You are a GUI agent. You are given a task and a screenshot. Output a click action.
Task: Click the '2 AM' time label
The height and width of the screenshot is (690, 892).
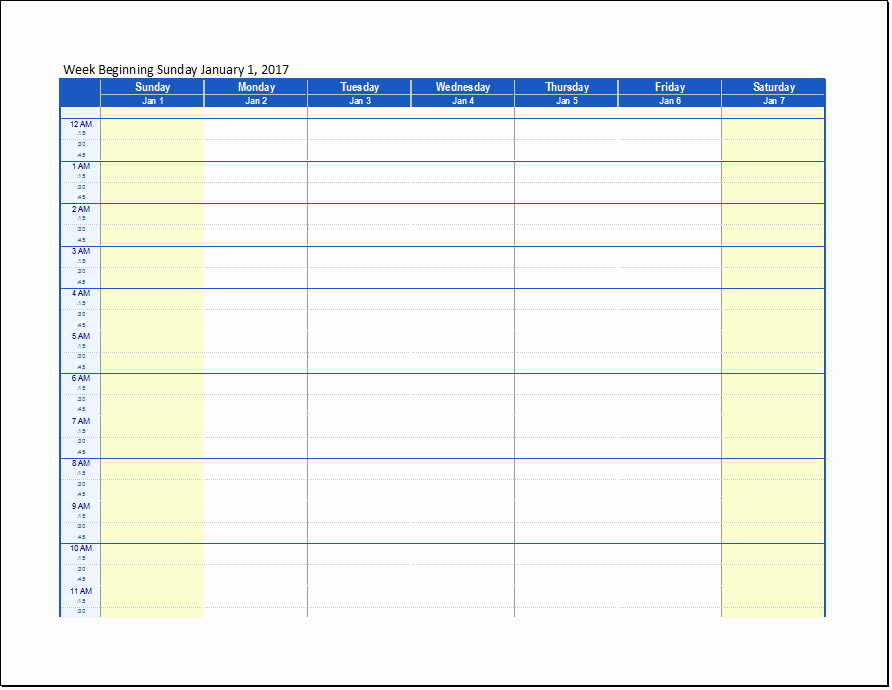(81, 209)
